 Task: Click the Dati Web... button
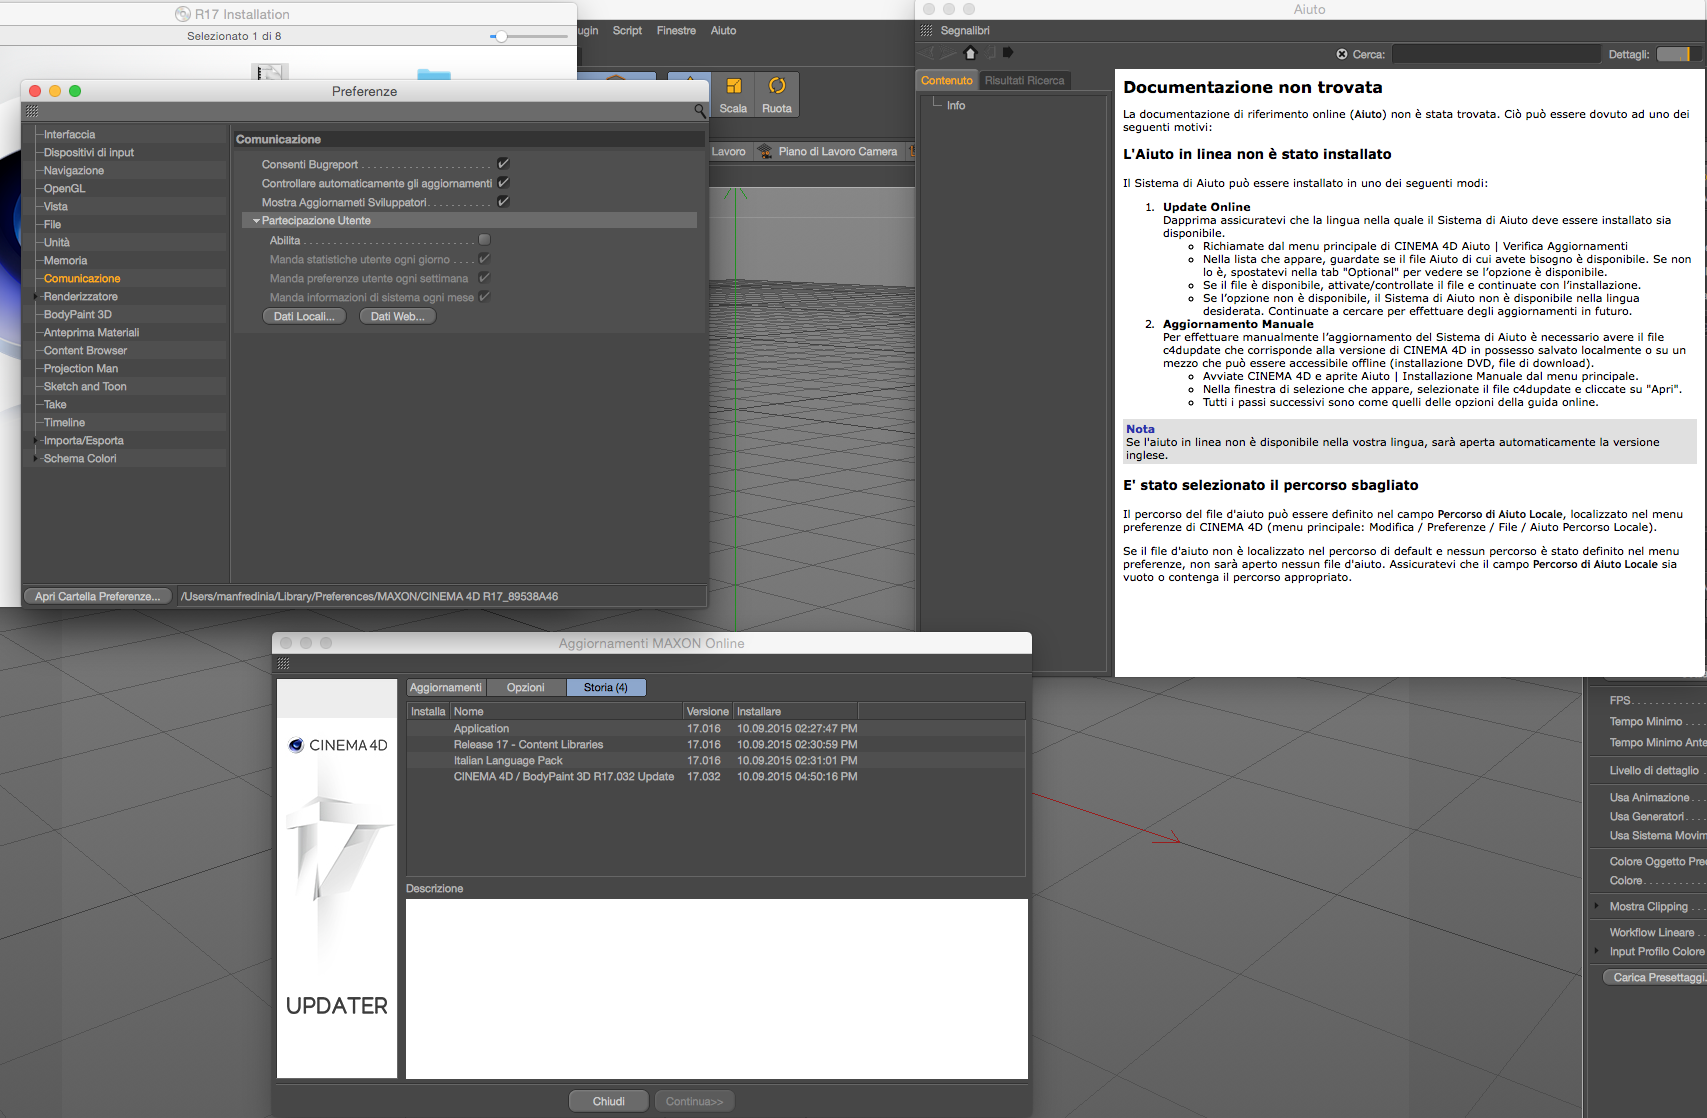[x=397, y=316]
